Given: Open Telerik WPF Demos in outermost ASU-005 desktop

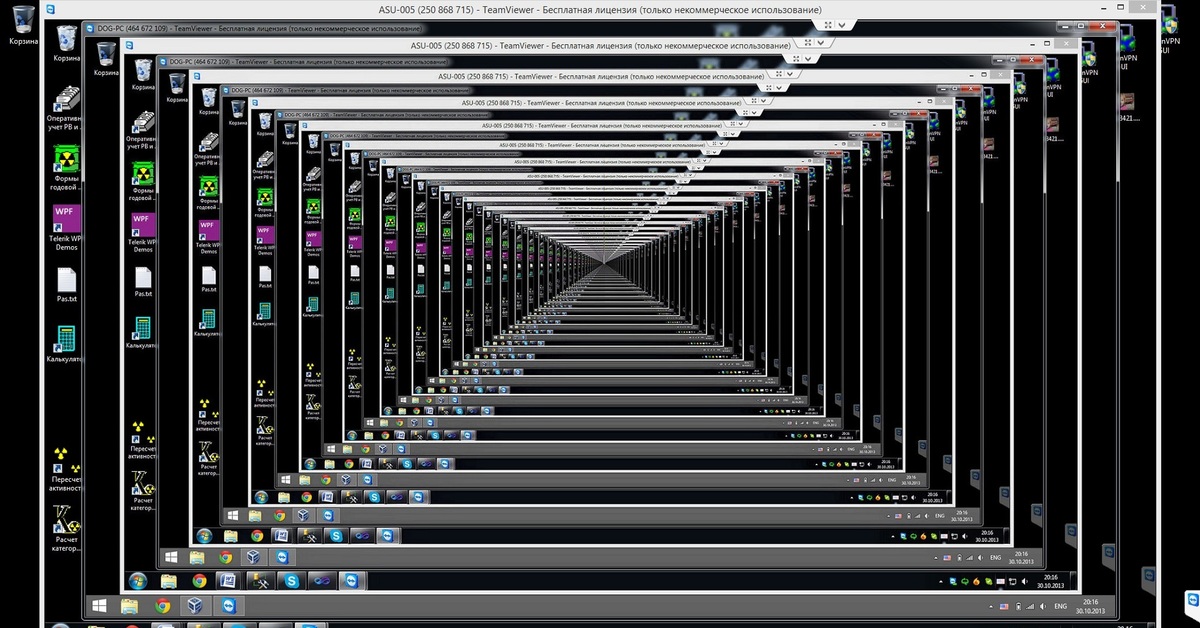Looking at the screenshot, I should [67, 228].
